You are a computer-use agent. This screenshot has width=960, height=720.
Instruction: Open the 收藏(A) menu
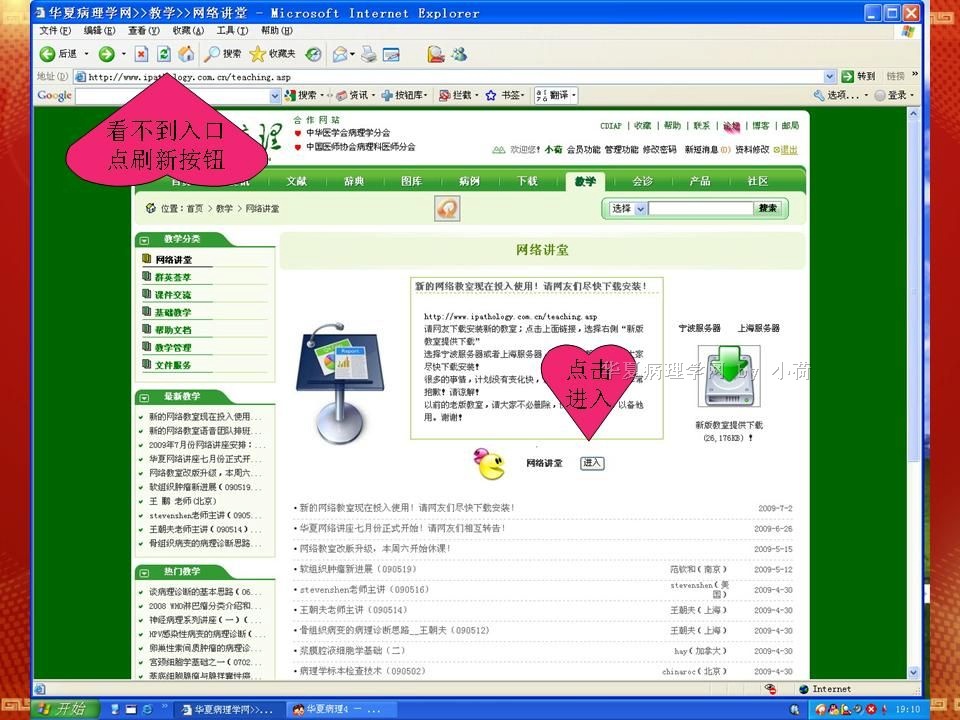point(188,31)
